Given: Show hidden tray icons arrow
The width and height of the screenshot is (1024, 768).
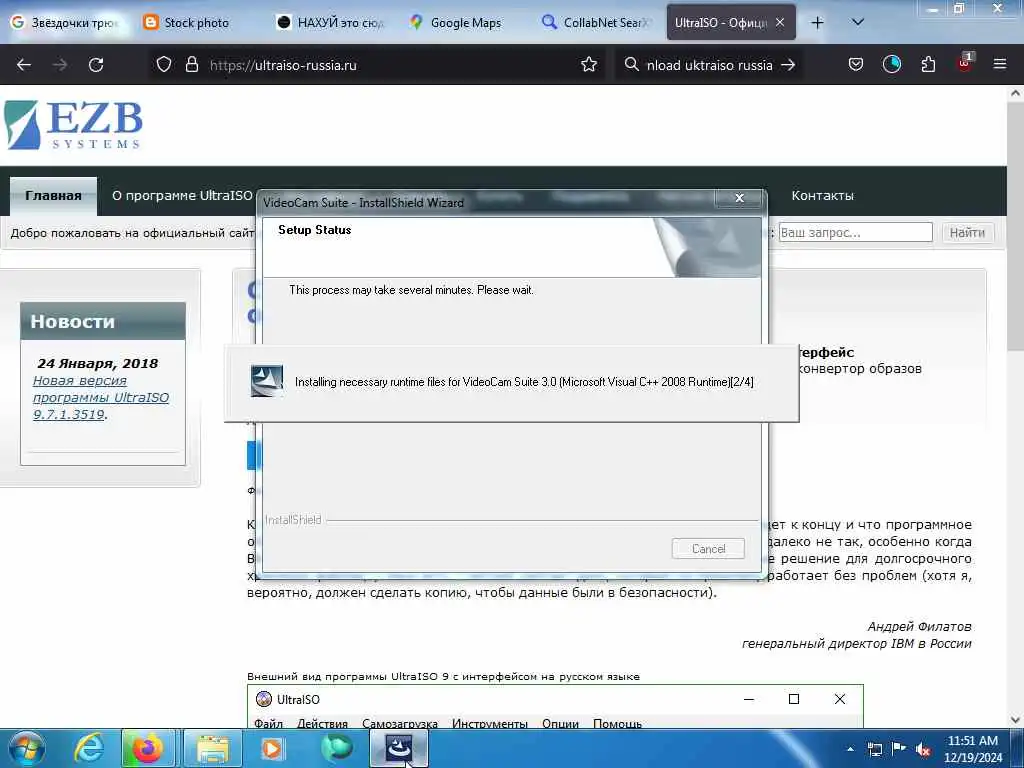Looking at the screenshot, I should 850,749.
